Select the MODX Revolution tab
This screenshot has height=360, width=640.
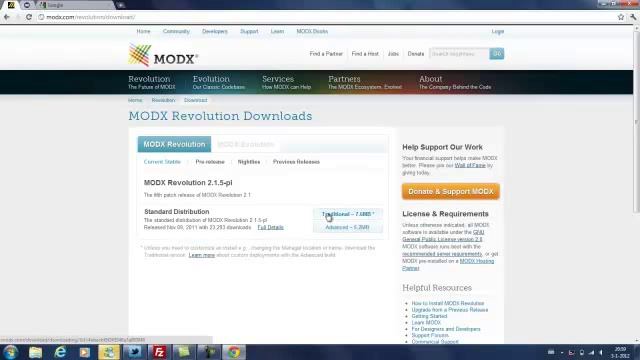pyautogui.click(x=174, y=144)
